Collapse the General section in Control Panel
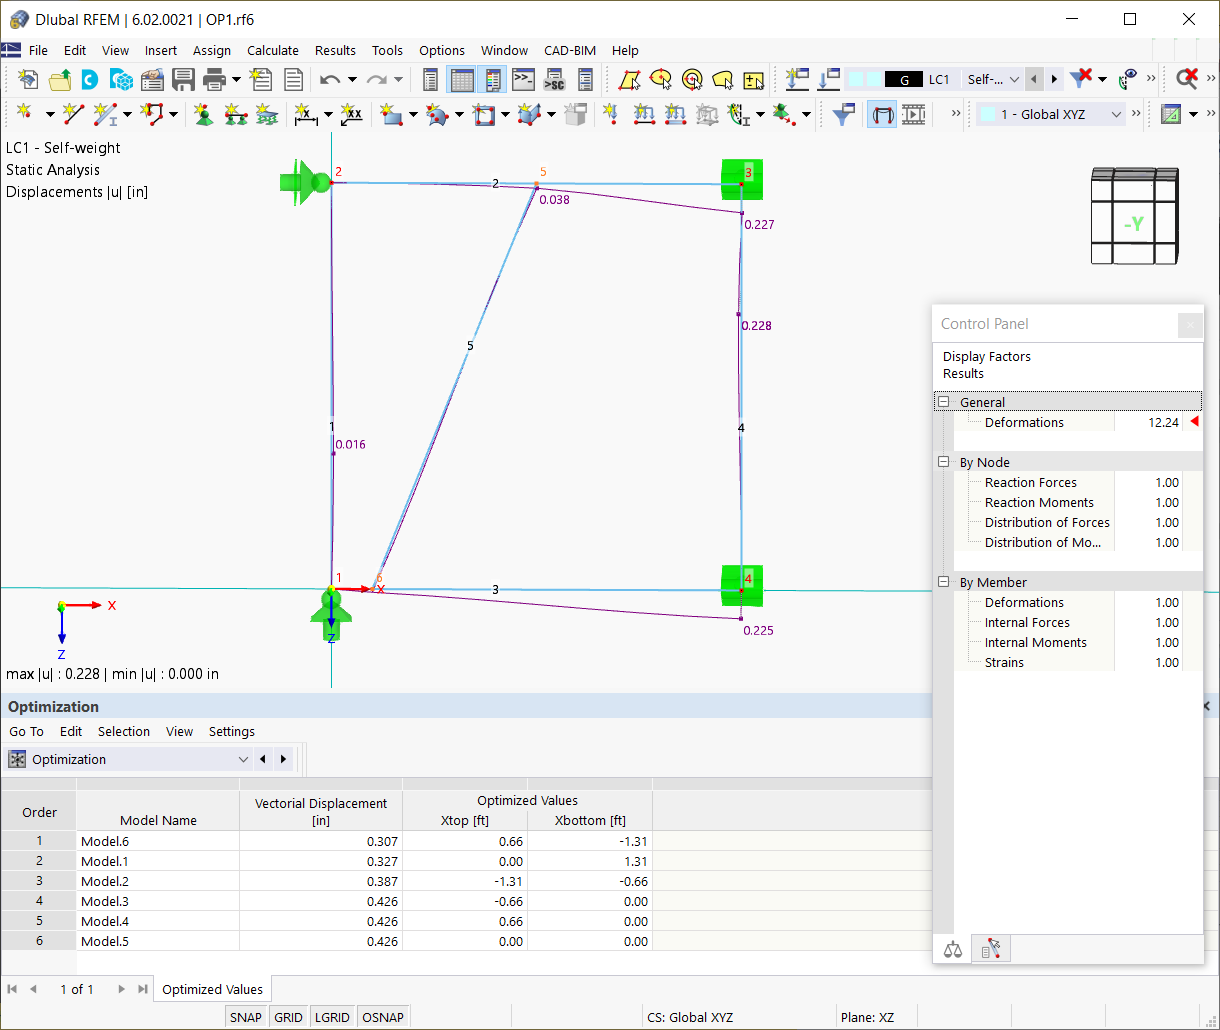The height and width of the screenshot is (1030, 1220). (943, 402)
